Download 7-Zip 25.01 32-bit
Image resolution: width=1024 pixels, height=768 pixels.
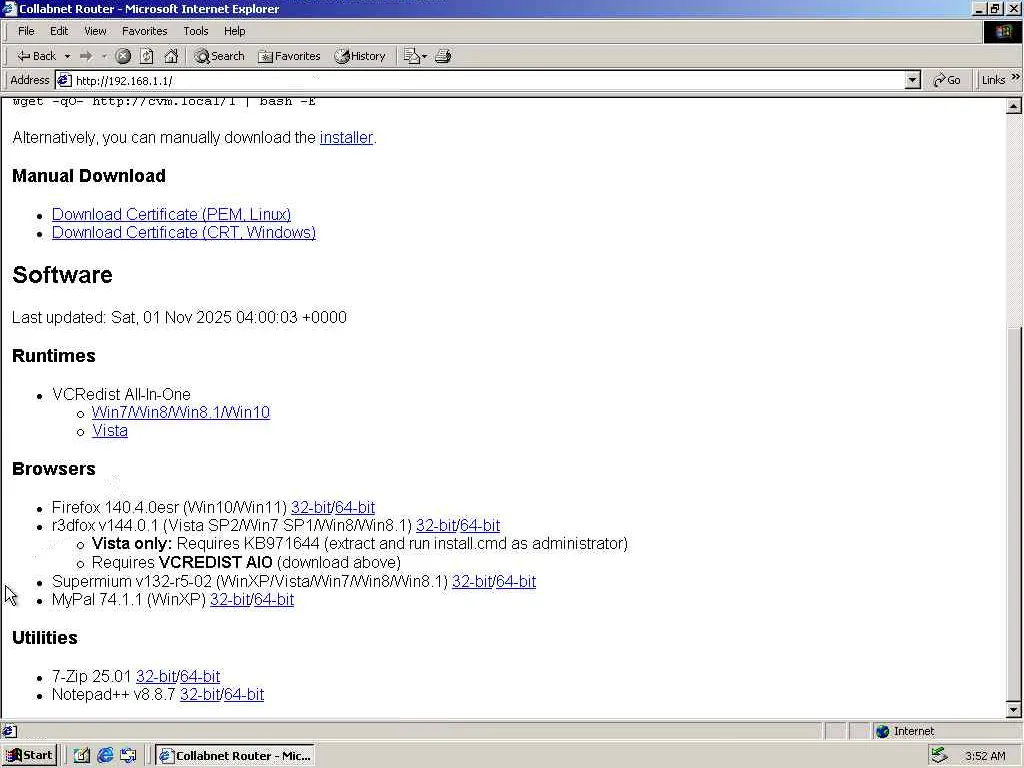tap(156, 677)
